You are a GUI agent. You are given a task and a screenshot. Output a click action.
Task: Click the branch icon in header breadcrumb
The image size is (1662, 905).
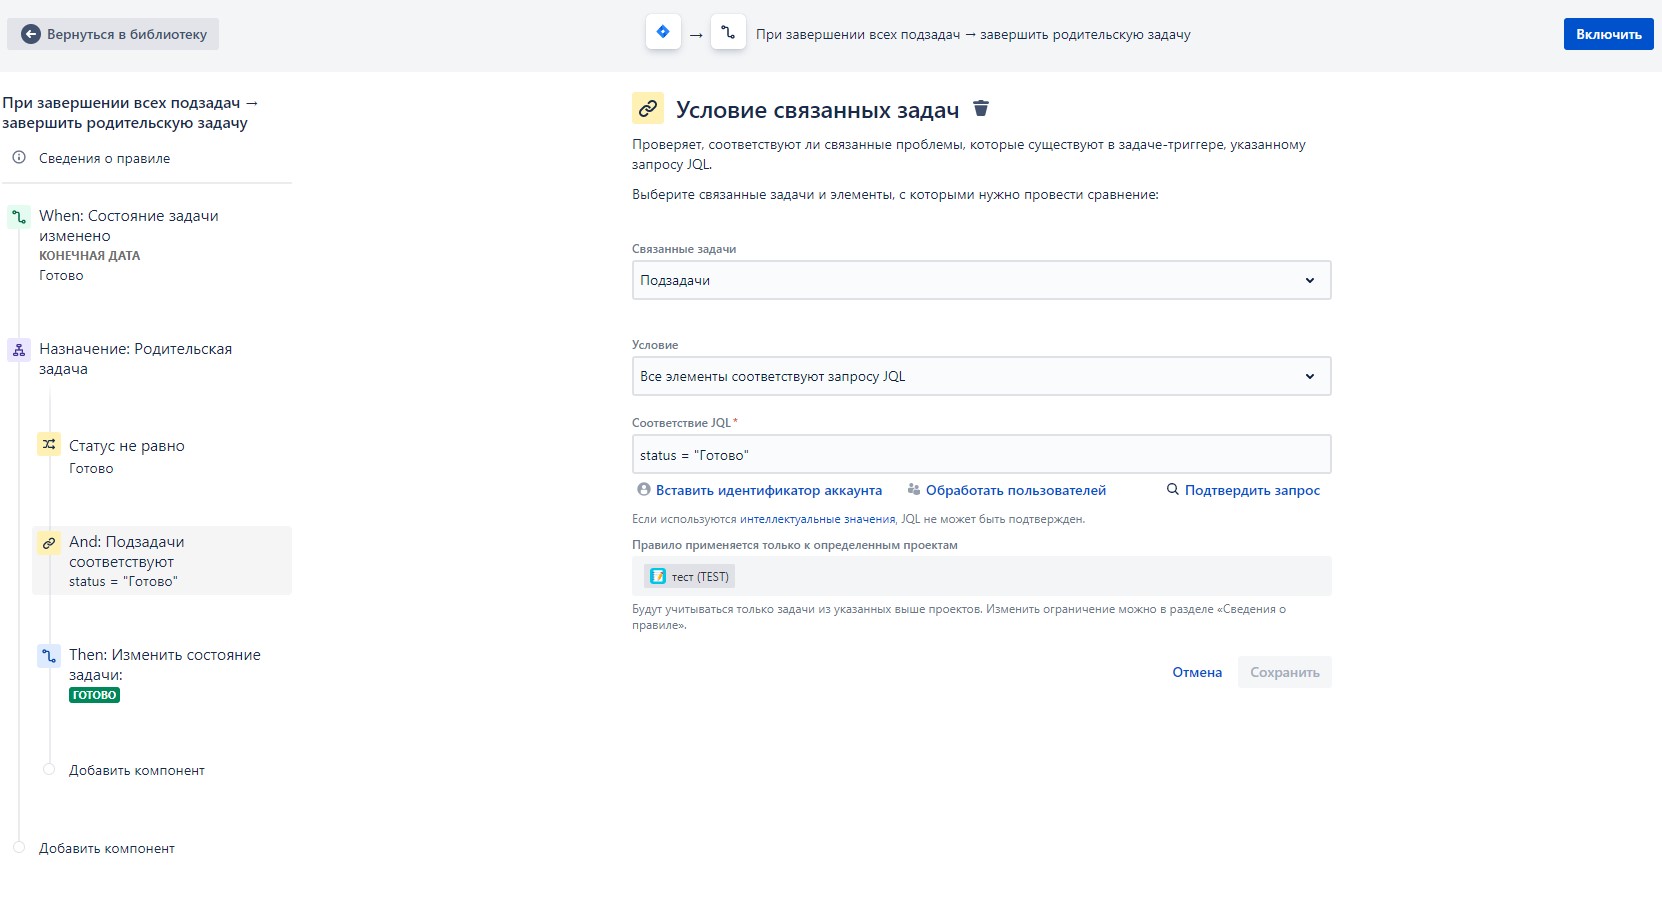(x=728, y=32)
